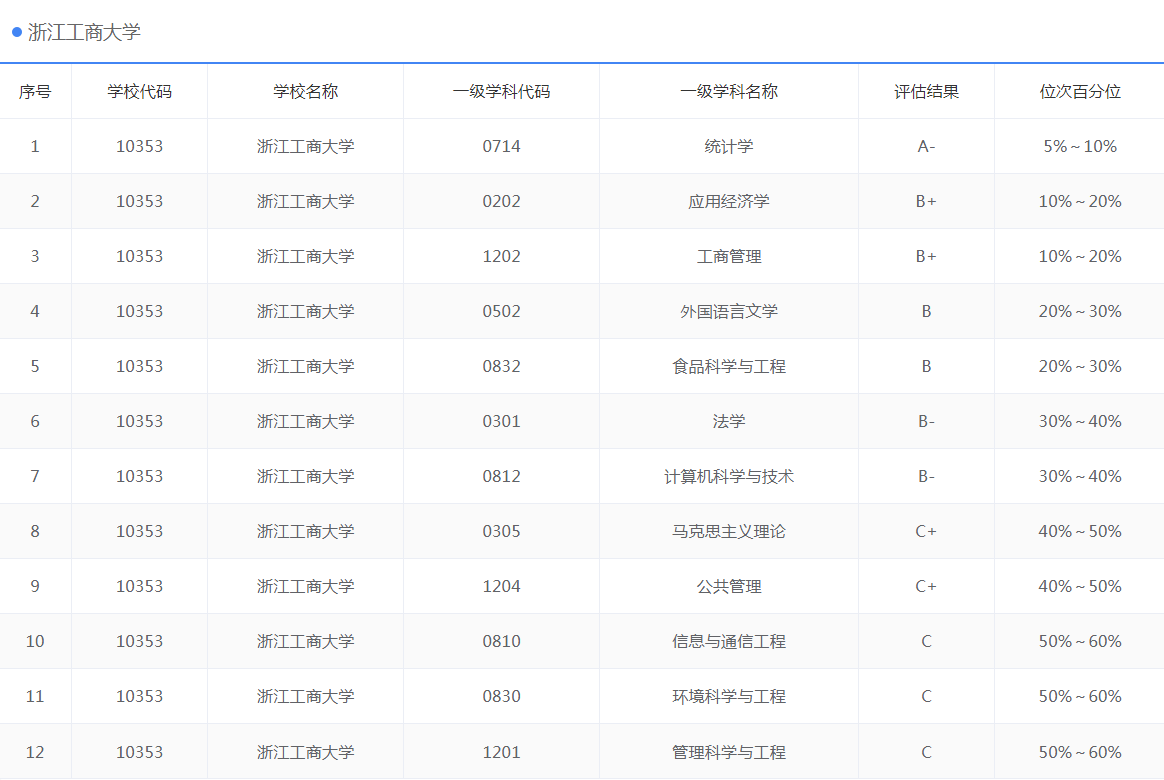1164x780 pixels.
Task: Click the 20%～30% percentile in row 4
Action: [x=1080, y=311]
